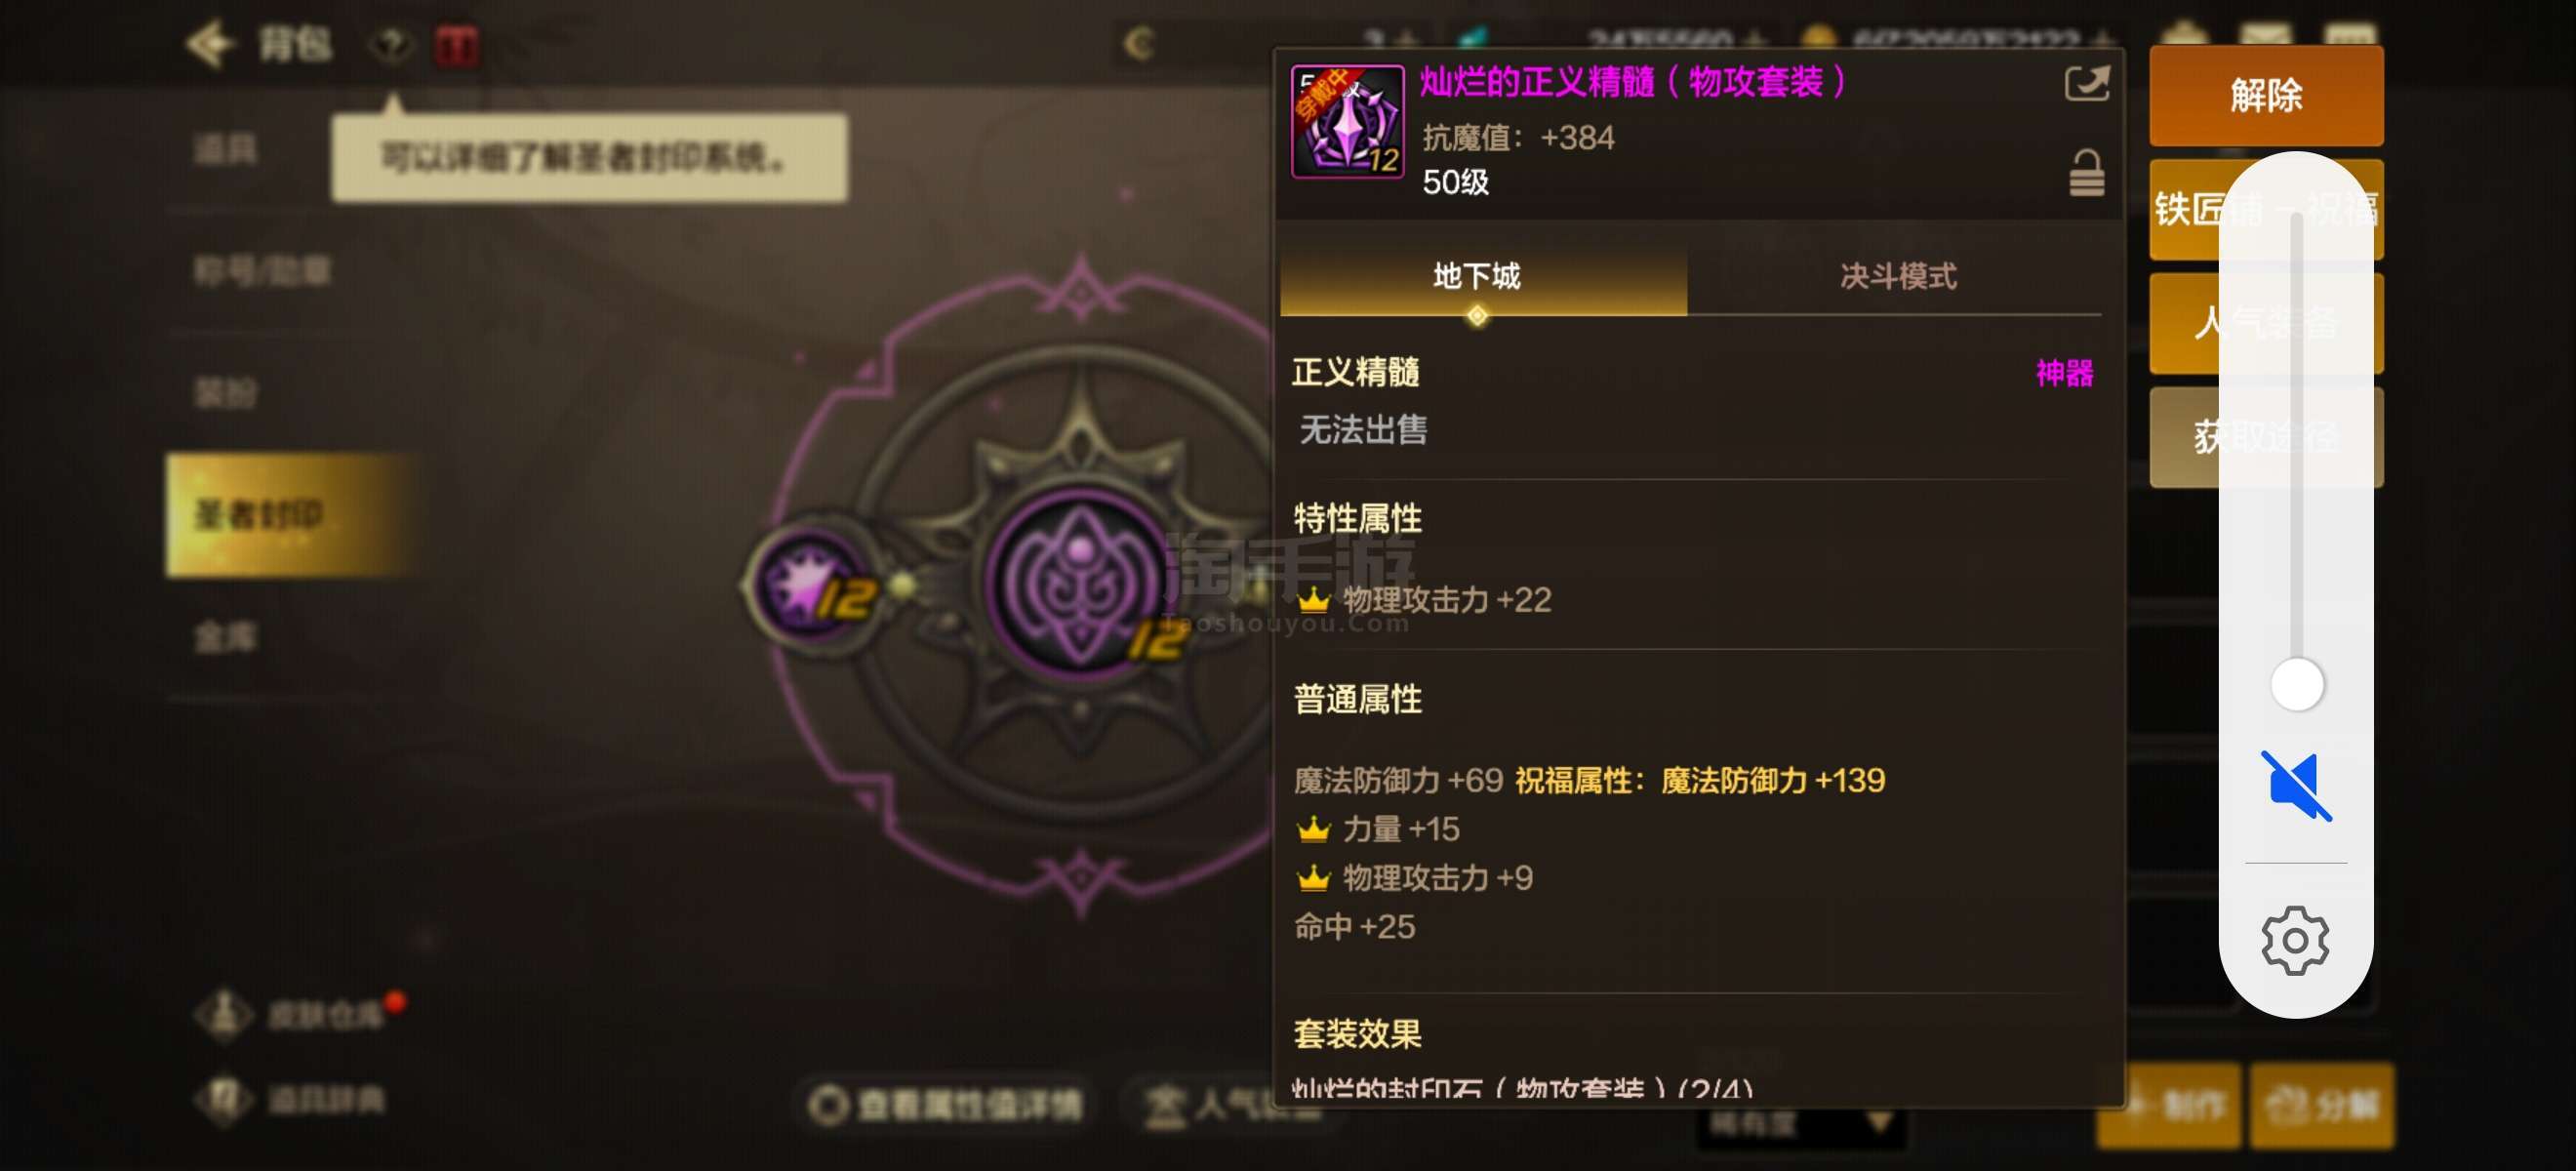Switch to the 决斗模式 tab
The height and width of the screenshot is (1171, 2576).
click(x=1897, y=276)
